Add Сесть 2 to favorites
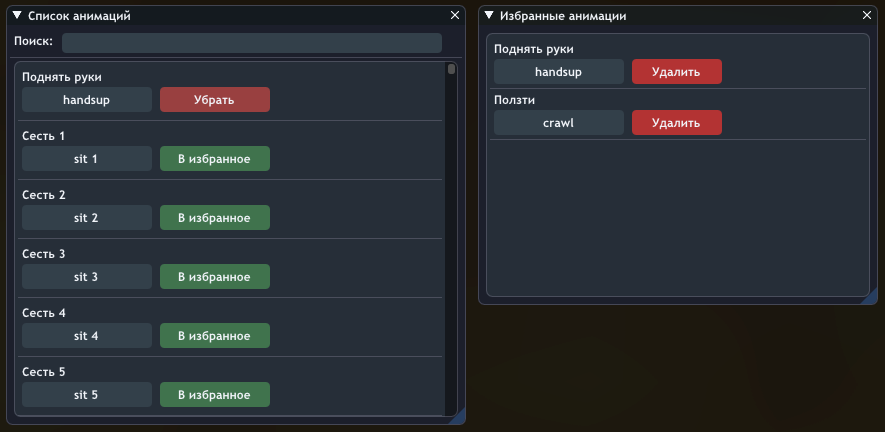This screenshot has height=432, width=885. (x=215, y=218)
